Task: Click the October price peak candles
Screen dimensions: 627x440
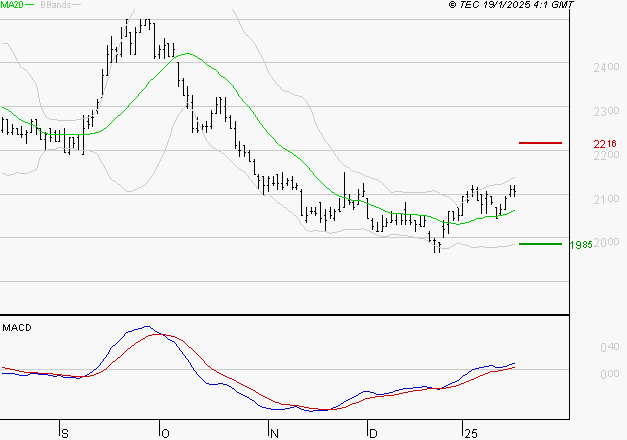Action: pyautogui.click(x=140, y=30)
